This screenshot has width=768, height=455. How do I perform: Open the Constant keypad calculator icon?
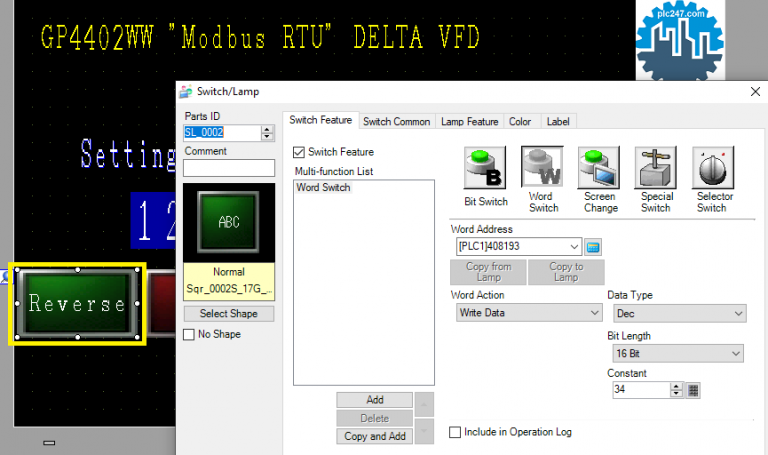tap(693, 390)
